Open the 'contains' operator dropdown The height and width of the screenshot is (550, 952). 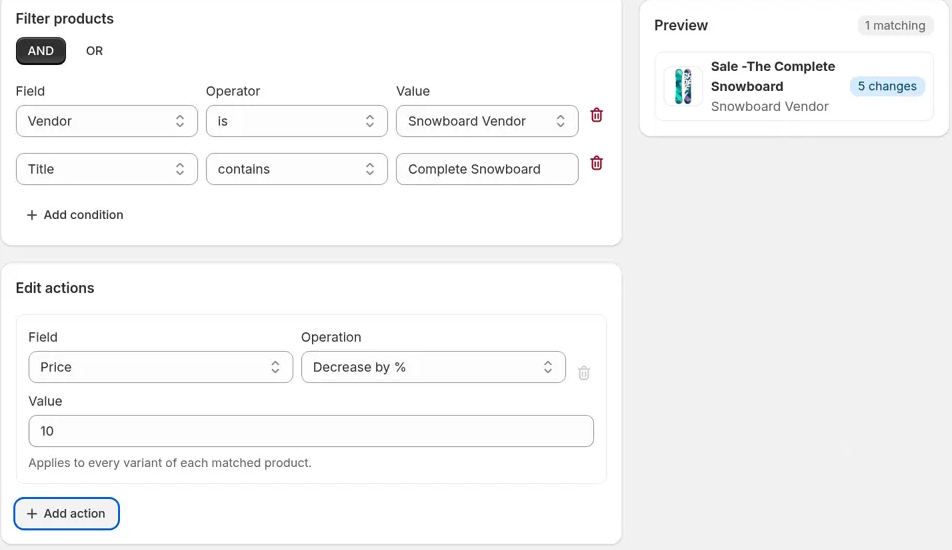tap(296, 169)
